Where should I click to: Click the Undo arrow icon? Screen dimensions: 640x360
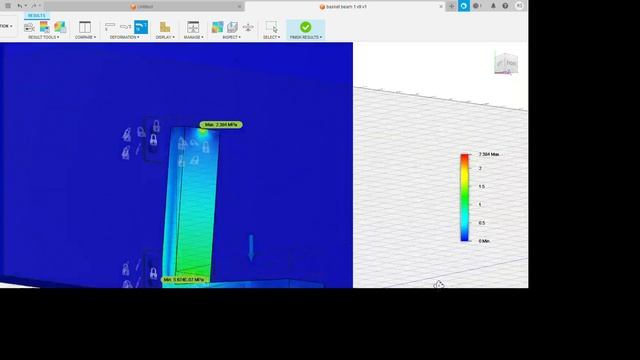(20, 6)
